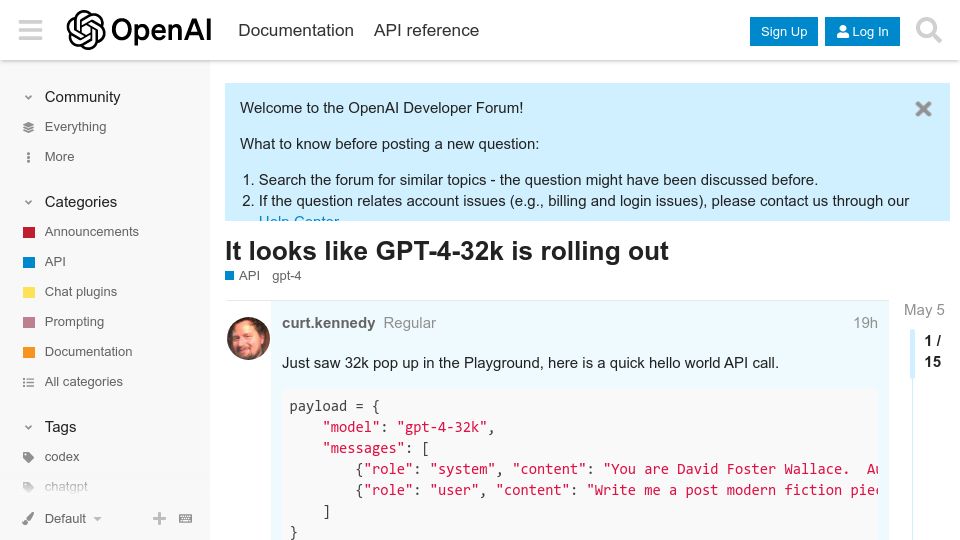Viewport: 960px width, 540px height.
Task: Select the Announcements category
Action: (92, 231)
